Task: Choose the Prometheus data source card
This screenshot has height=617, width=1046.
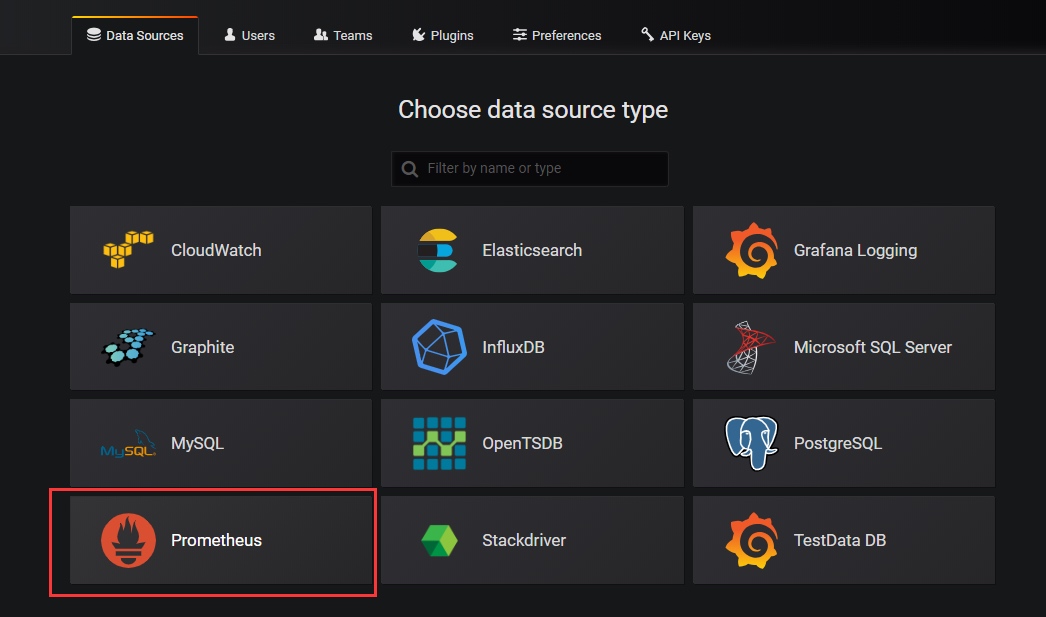Action: 220,540
